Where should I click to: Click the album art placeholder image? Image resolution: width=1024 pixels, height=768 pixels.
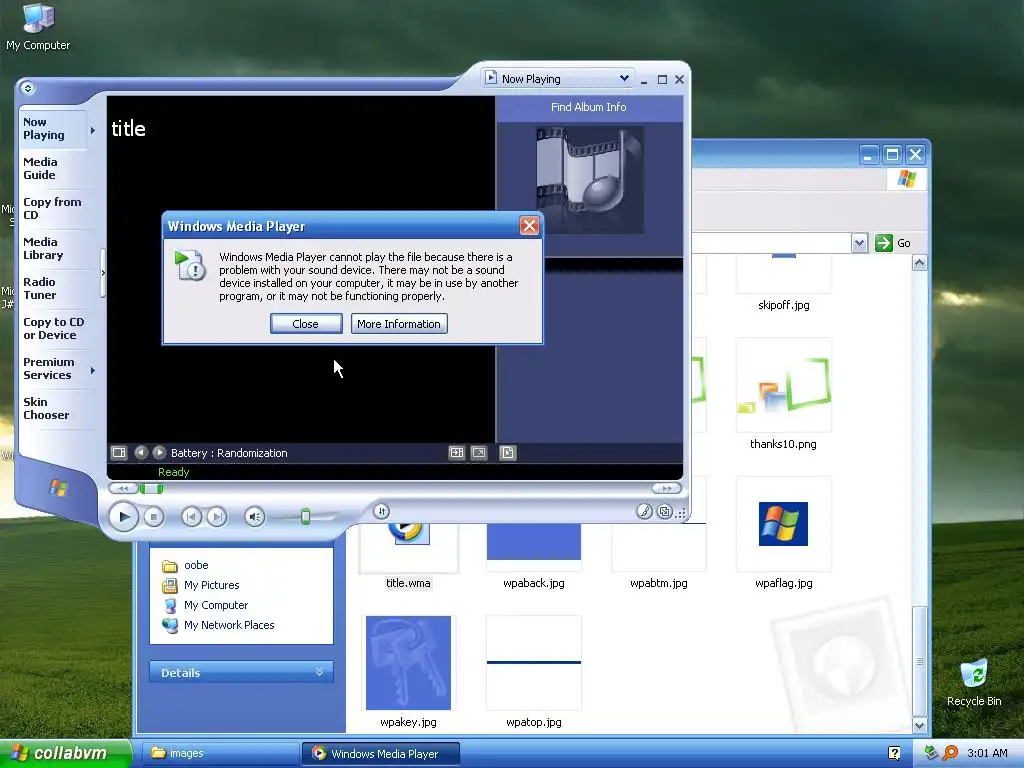tap(589, 180)
